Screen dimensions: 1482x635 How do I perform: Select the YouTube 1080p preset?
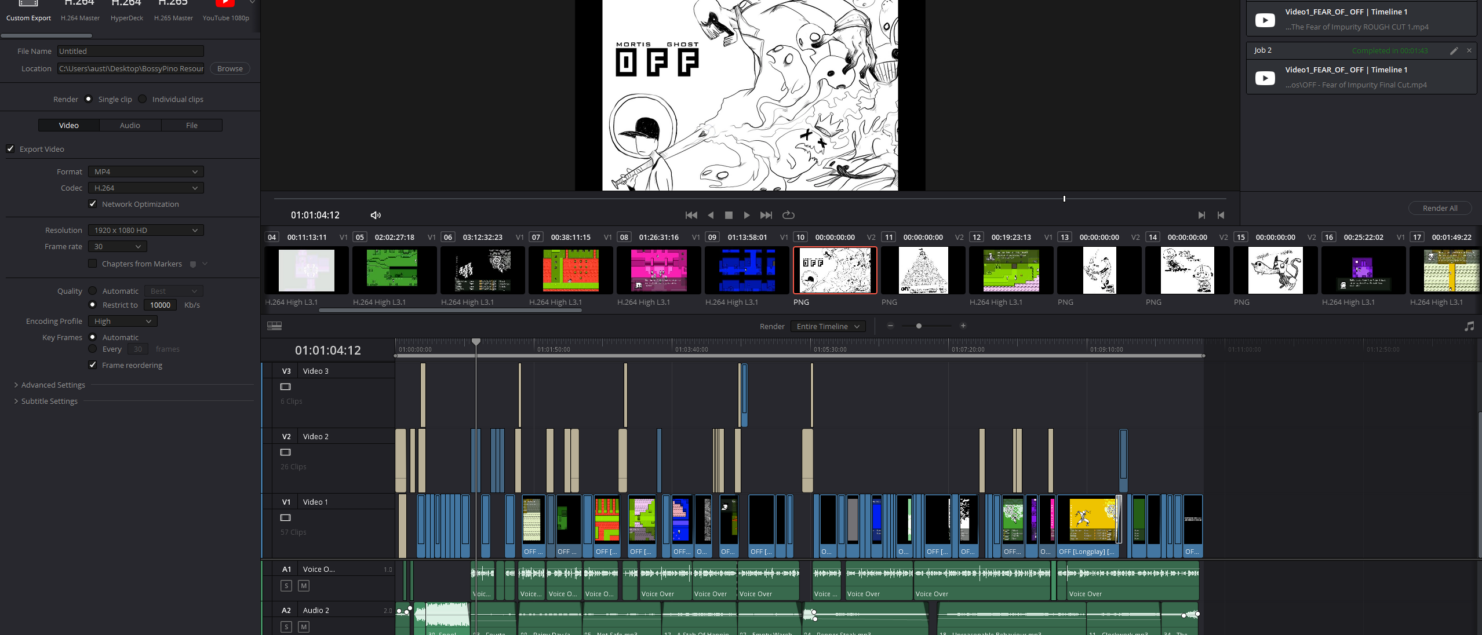tap(225, 10)
